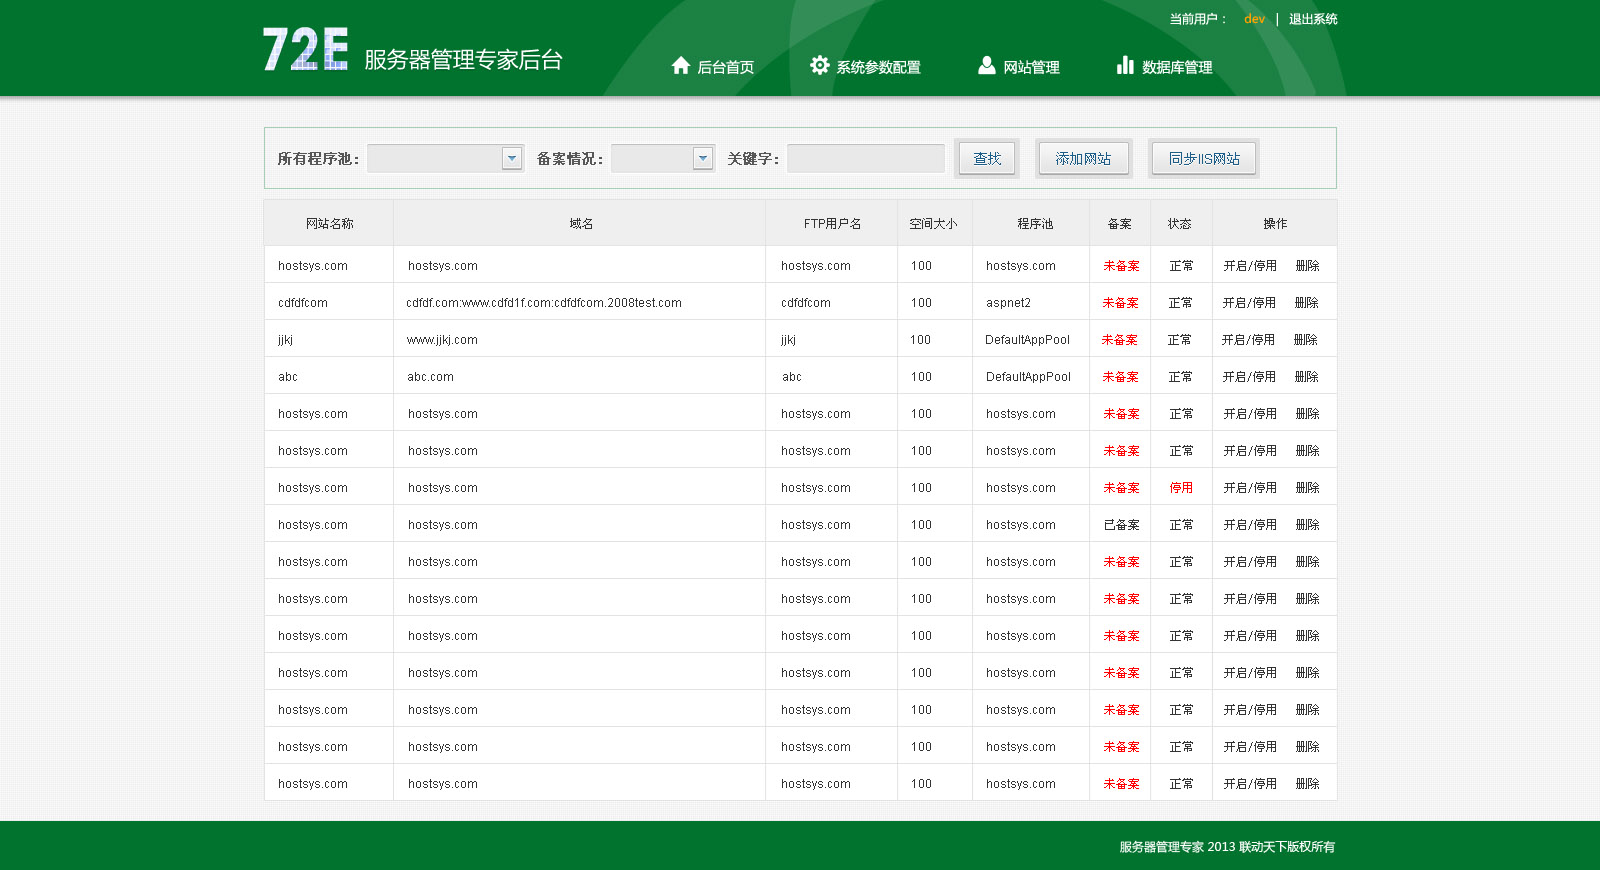Click DefaultAppPool in the abc row

[x=1028, y=377]
